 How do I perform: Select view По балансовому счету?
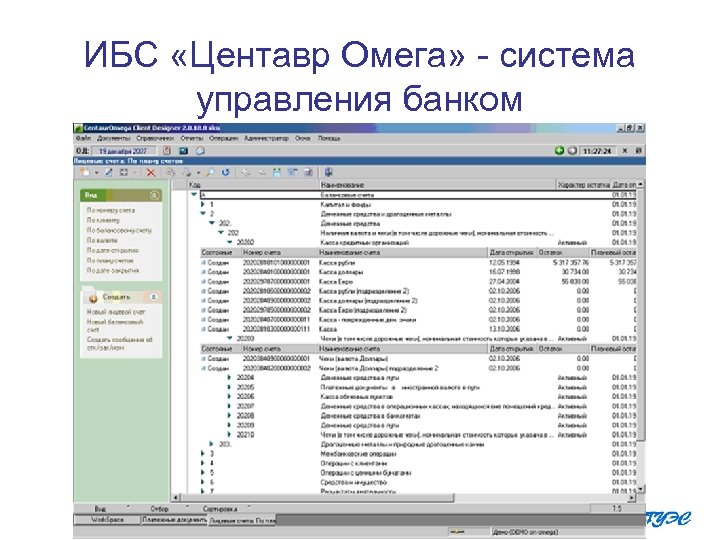[119, 231]
